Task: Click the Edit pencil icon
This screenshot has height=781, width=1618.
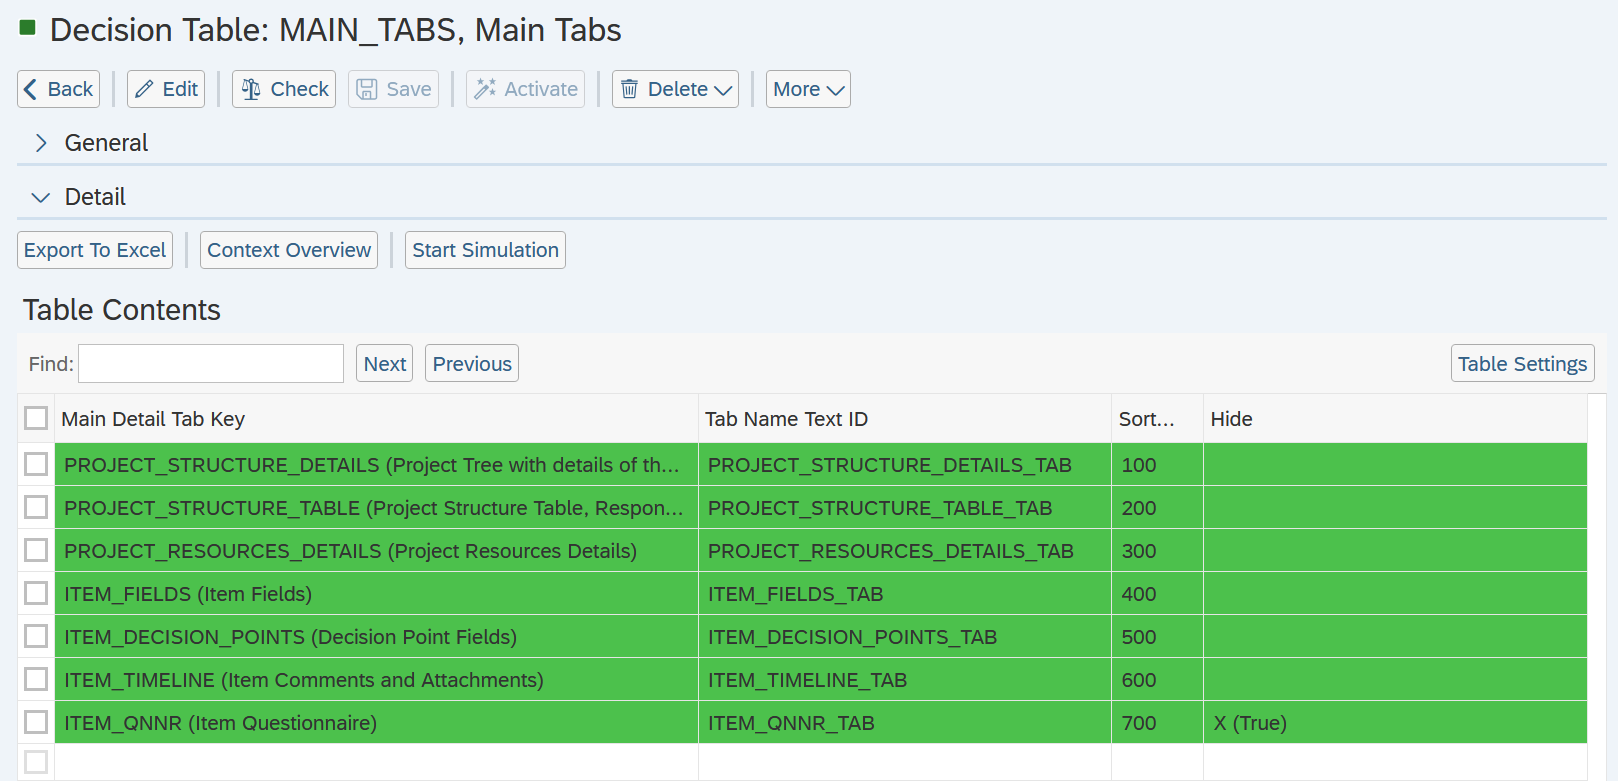Action: pos(145,89)
